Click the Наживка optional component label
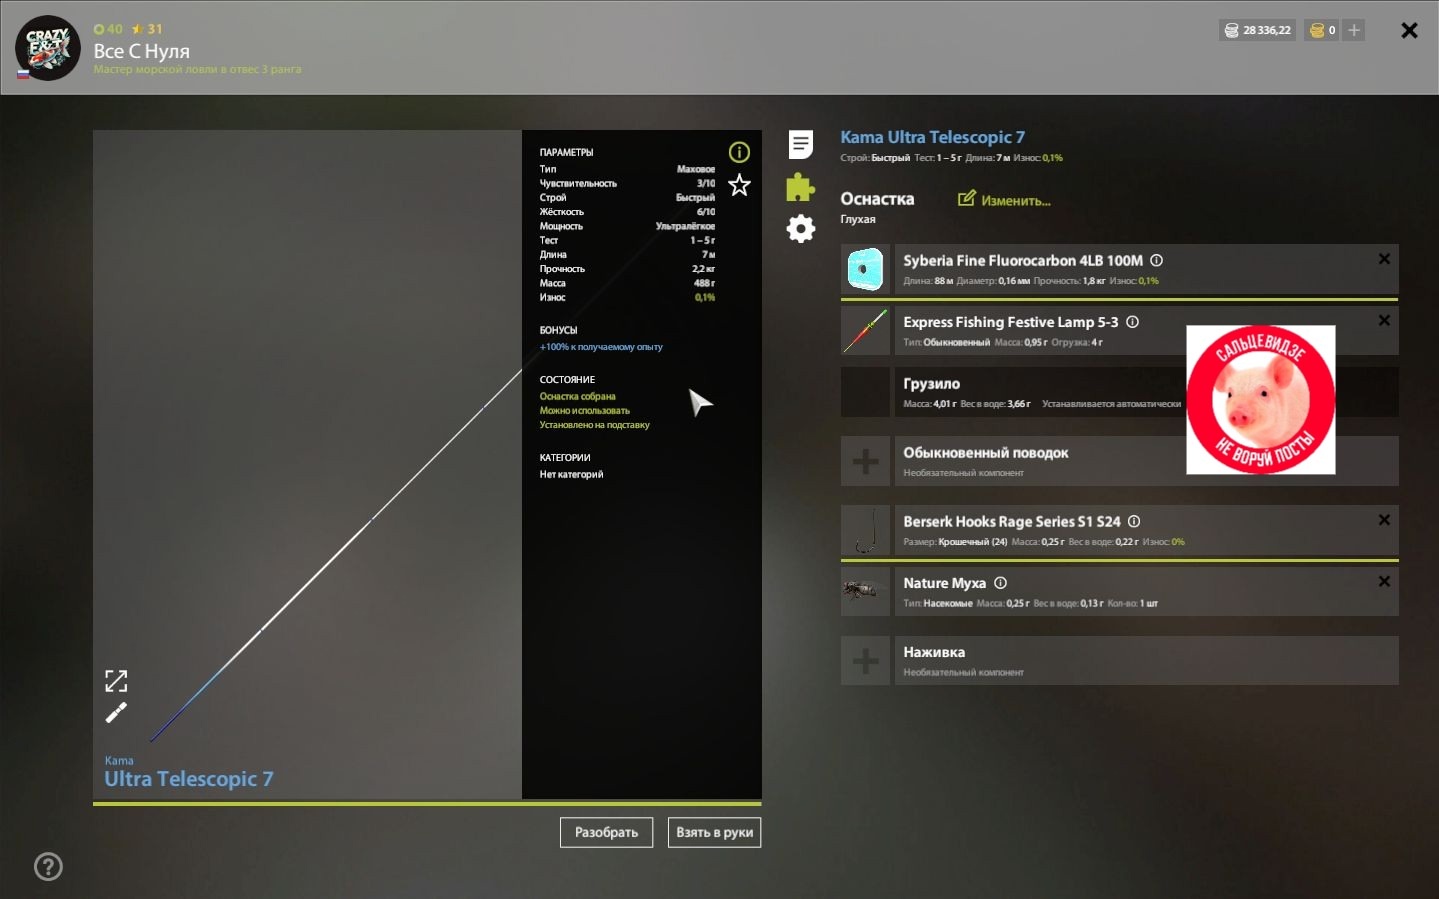This screenshot has width=1439, height=899. pyautogui.click(x=934, y=652)
